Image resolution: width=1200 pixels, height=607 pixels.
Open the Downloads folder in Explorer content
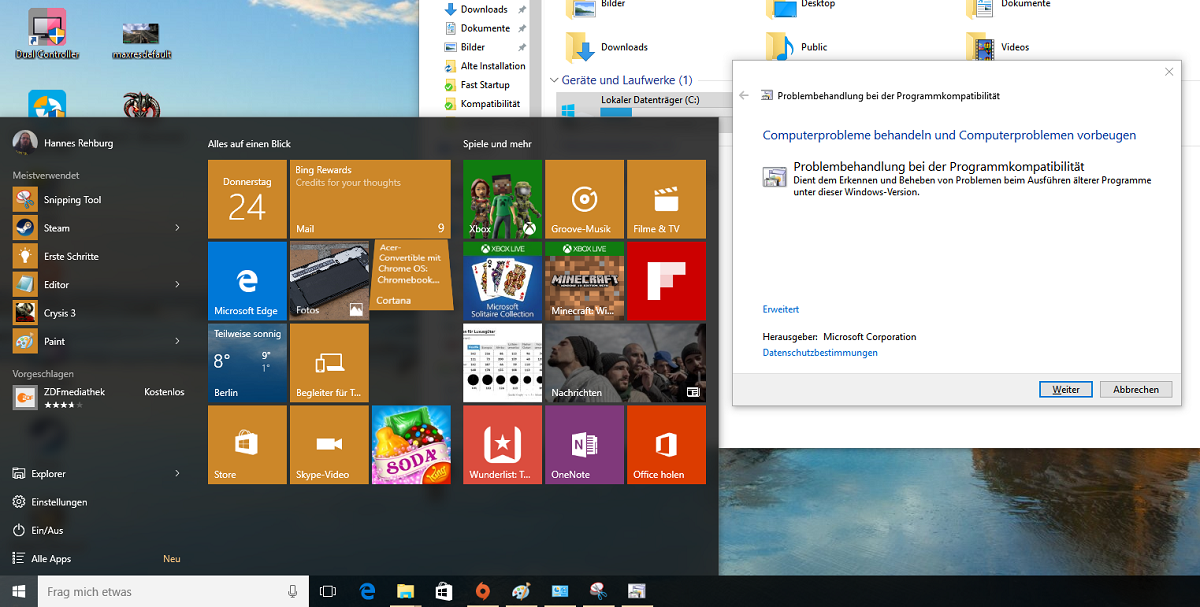pos(607,47)
